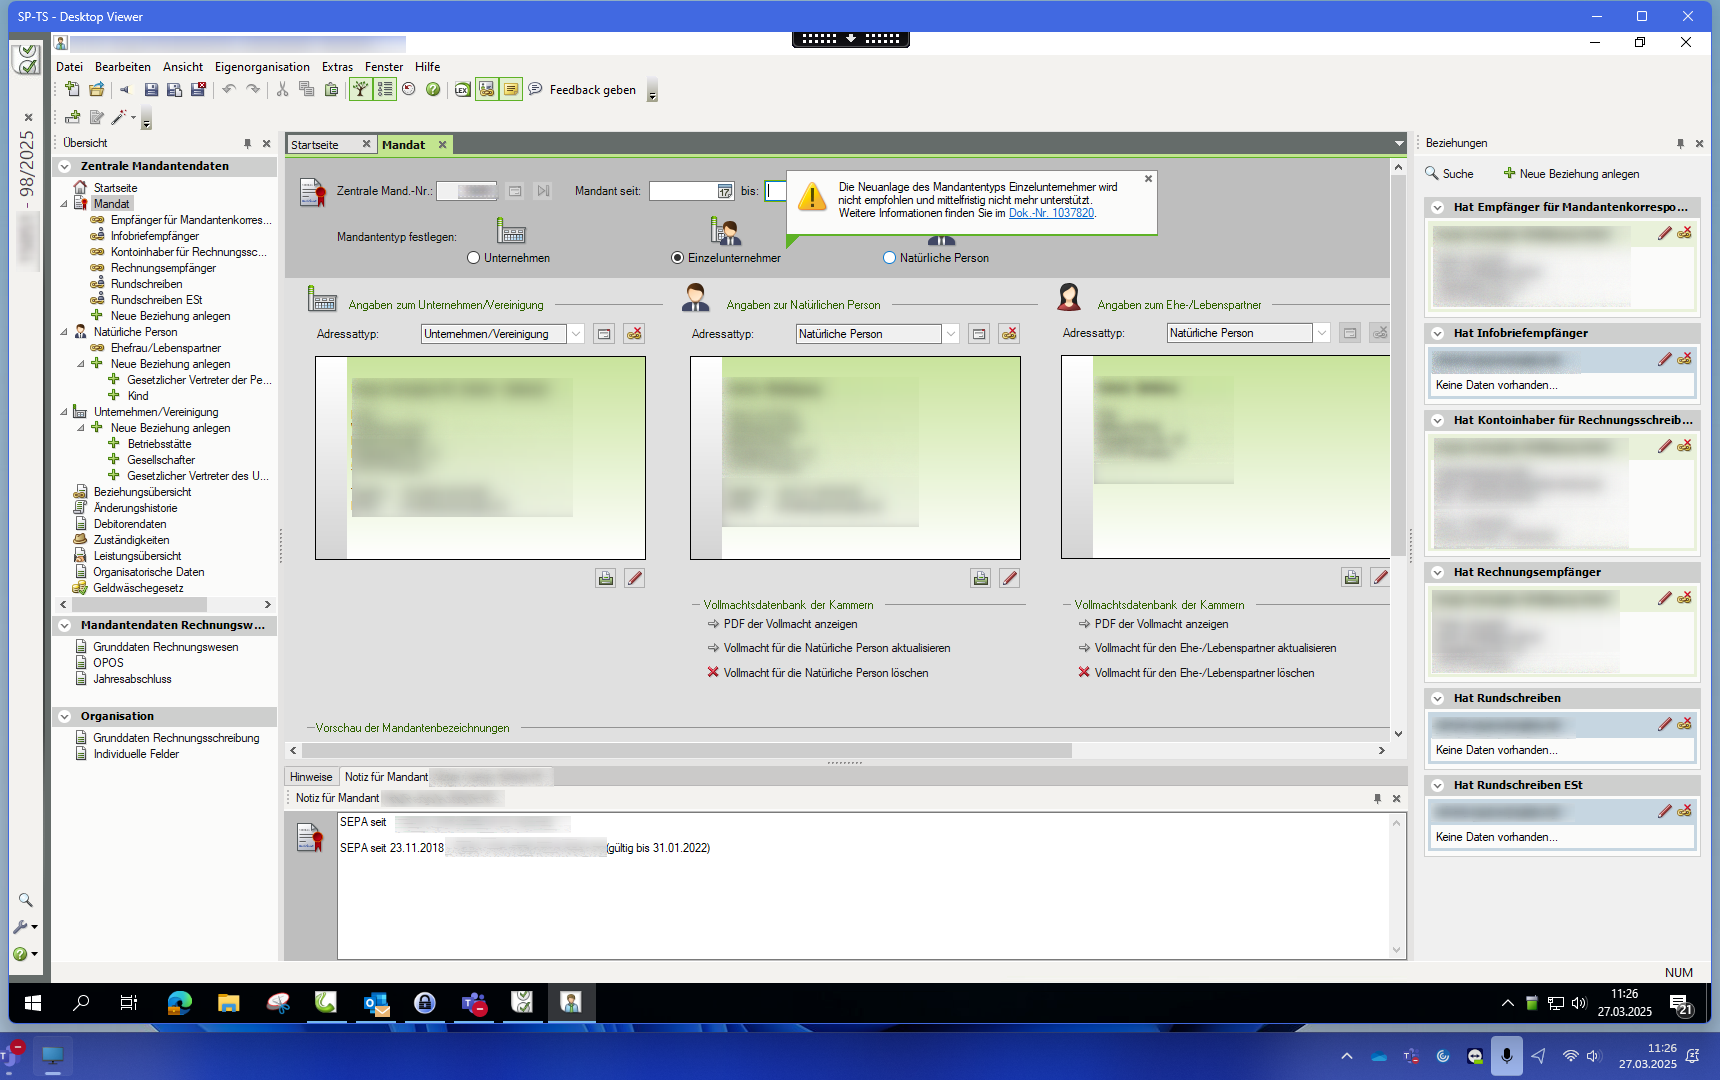Select the Natürliche Person radio button
Viewport: 1720px width, 1080px height.
889,258
